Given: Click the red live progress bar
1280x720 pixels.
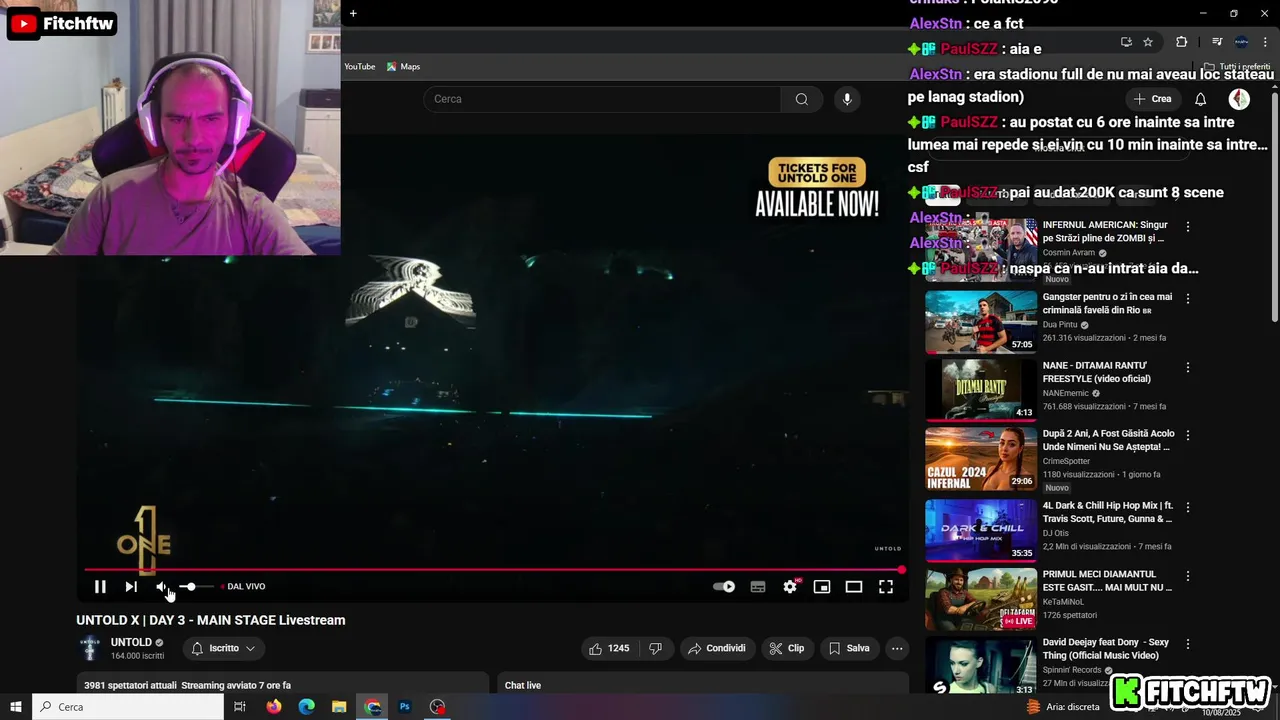Looking at the screenshot, I should click(494, 570).
